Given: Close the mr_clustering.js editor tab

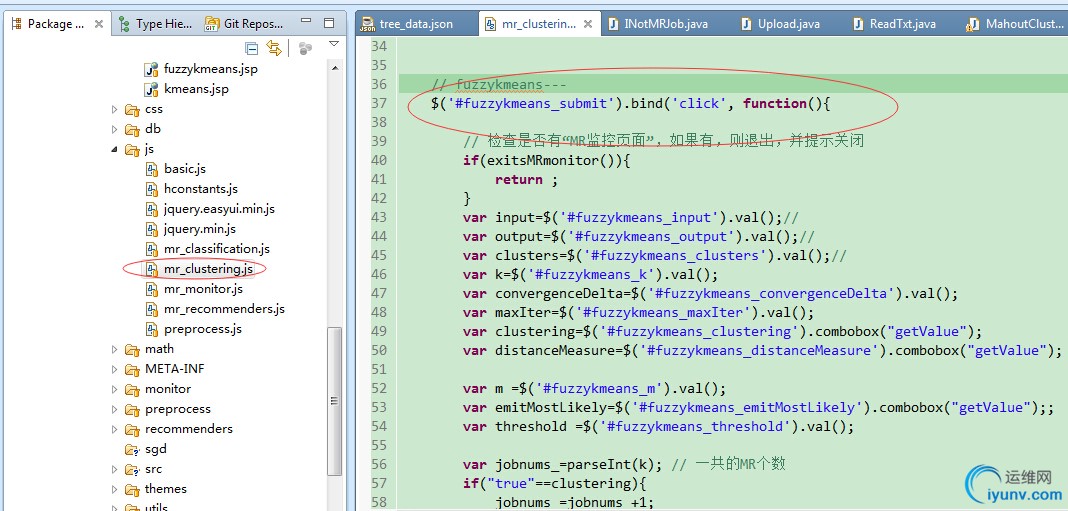Looking at the screenshot, I should pos(588,25).
